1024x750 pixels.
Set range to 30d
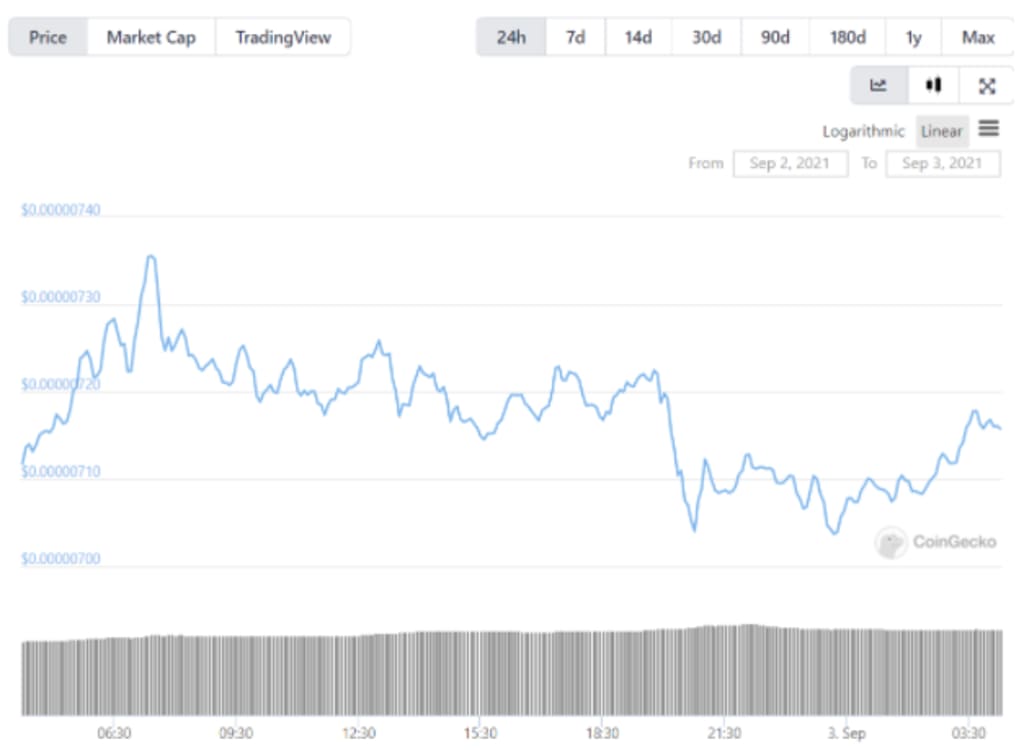pyautogui.click(x=707, y=37)
